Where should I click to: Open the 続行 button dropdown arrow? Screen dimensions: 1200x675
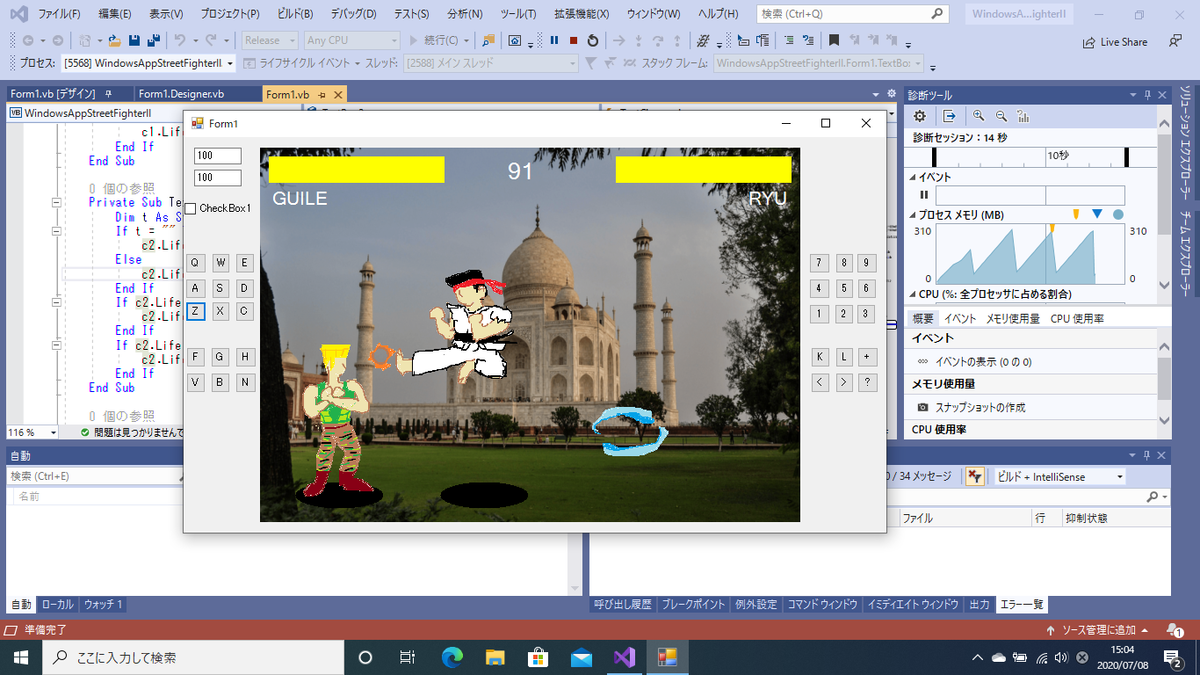(x=466, y=40)
